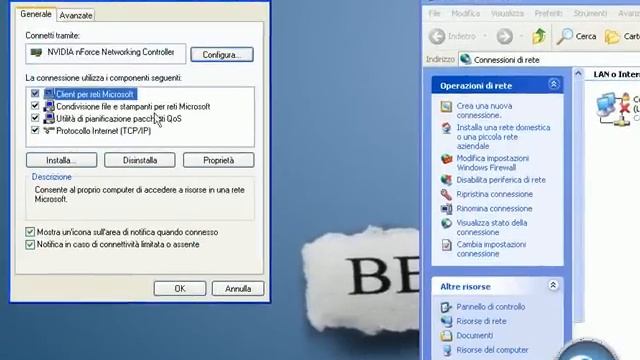Select Client per reti Microsoft icon
The height and width of the screenshot is (360, 640).
coord(49,94)
